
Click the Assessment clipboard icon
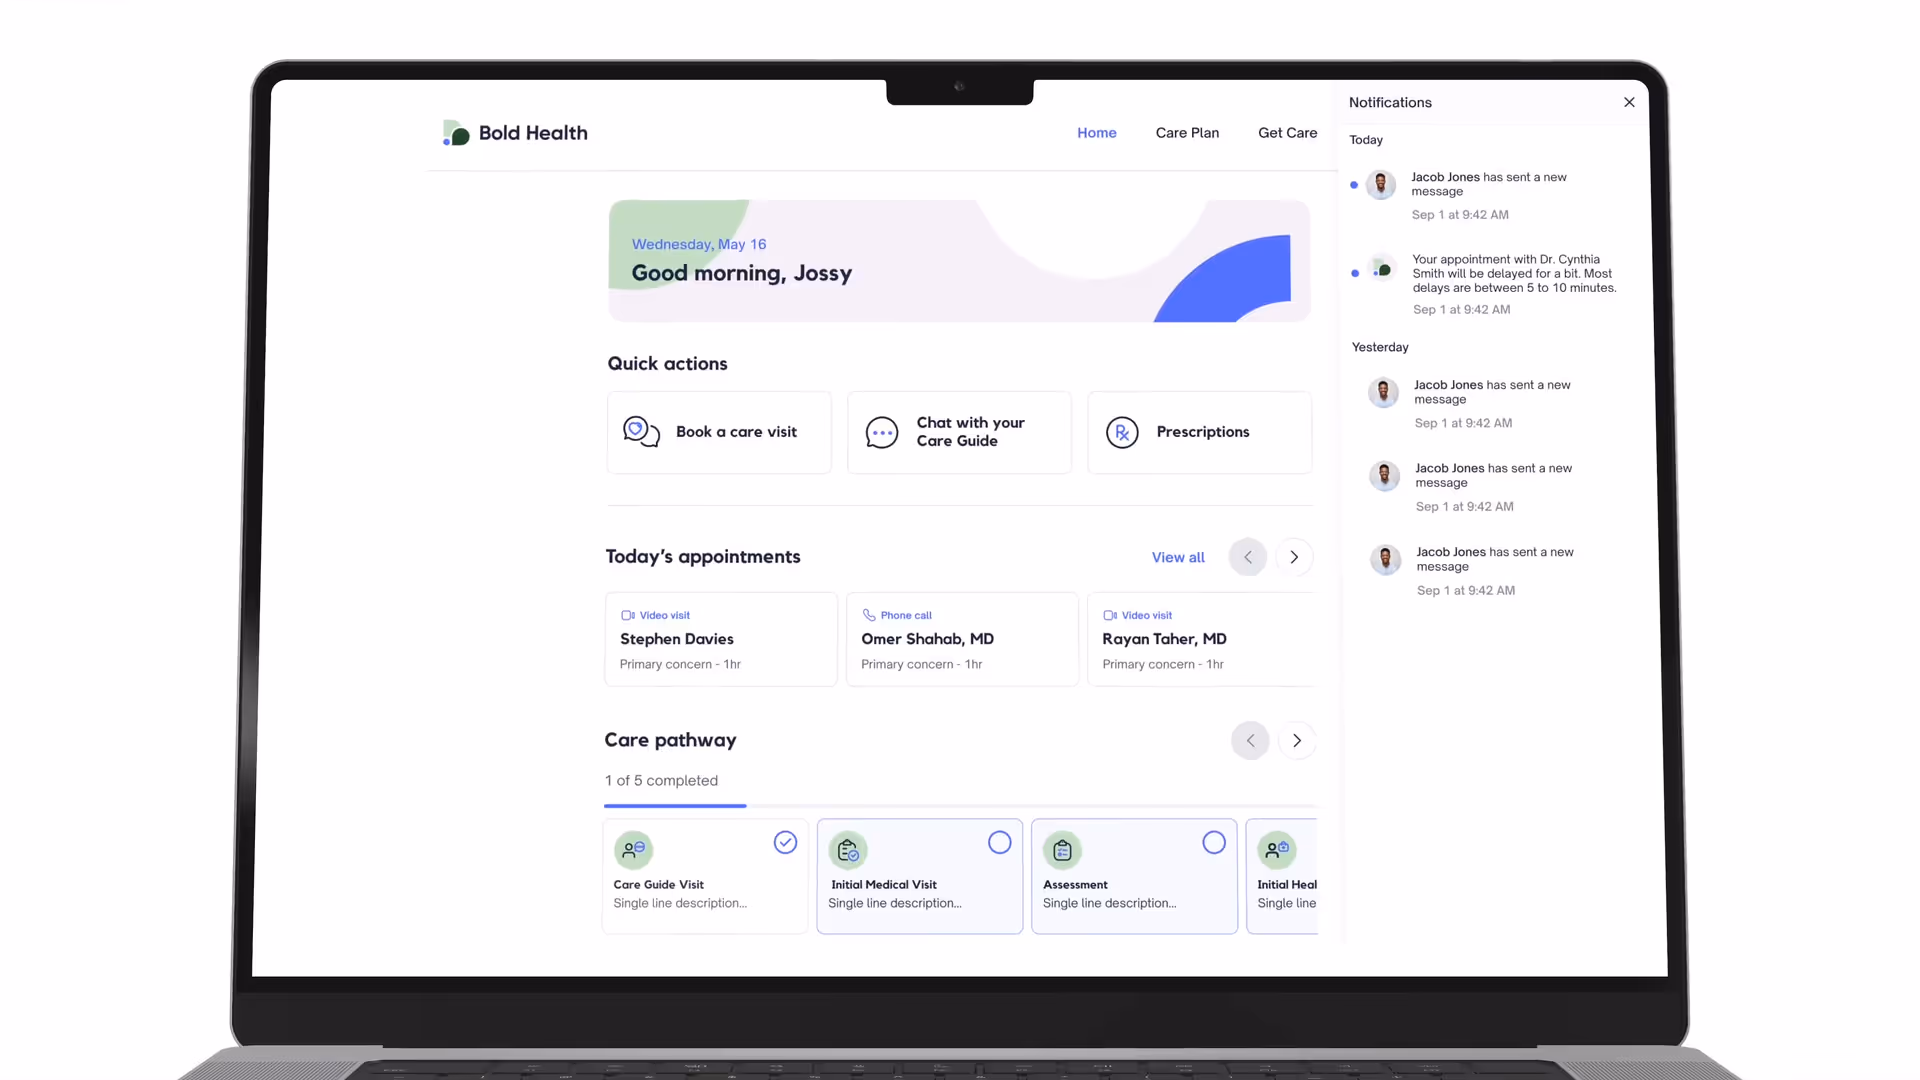click(x=1062, y=850)
